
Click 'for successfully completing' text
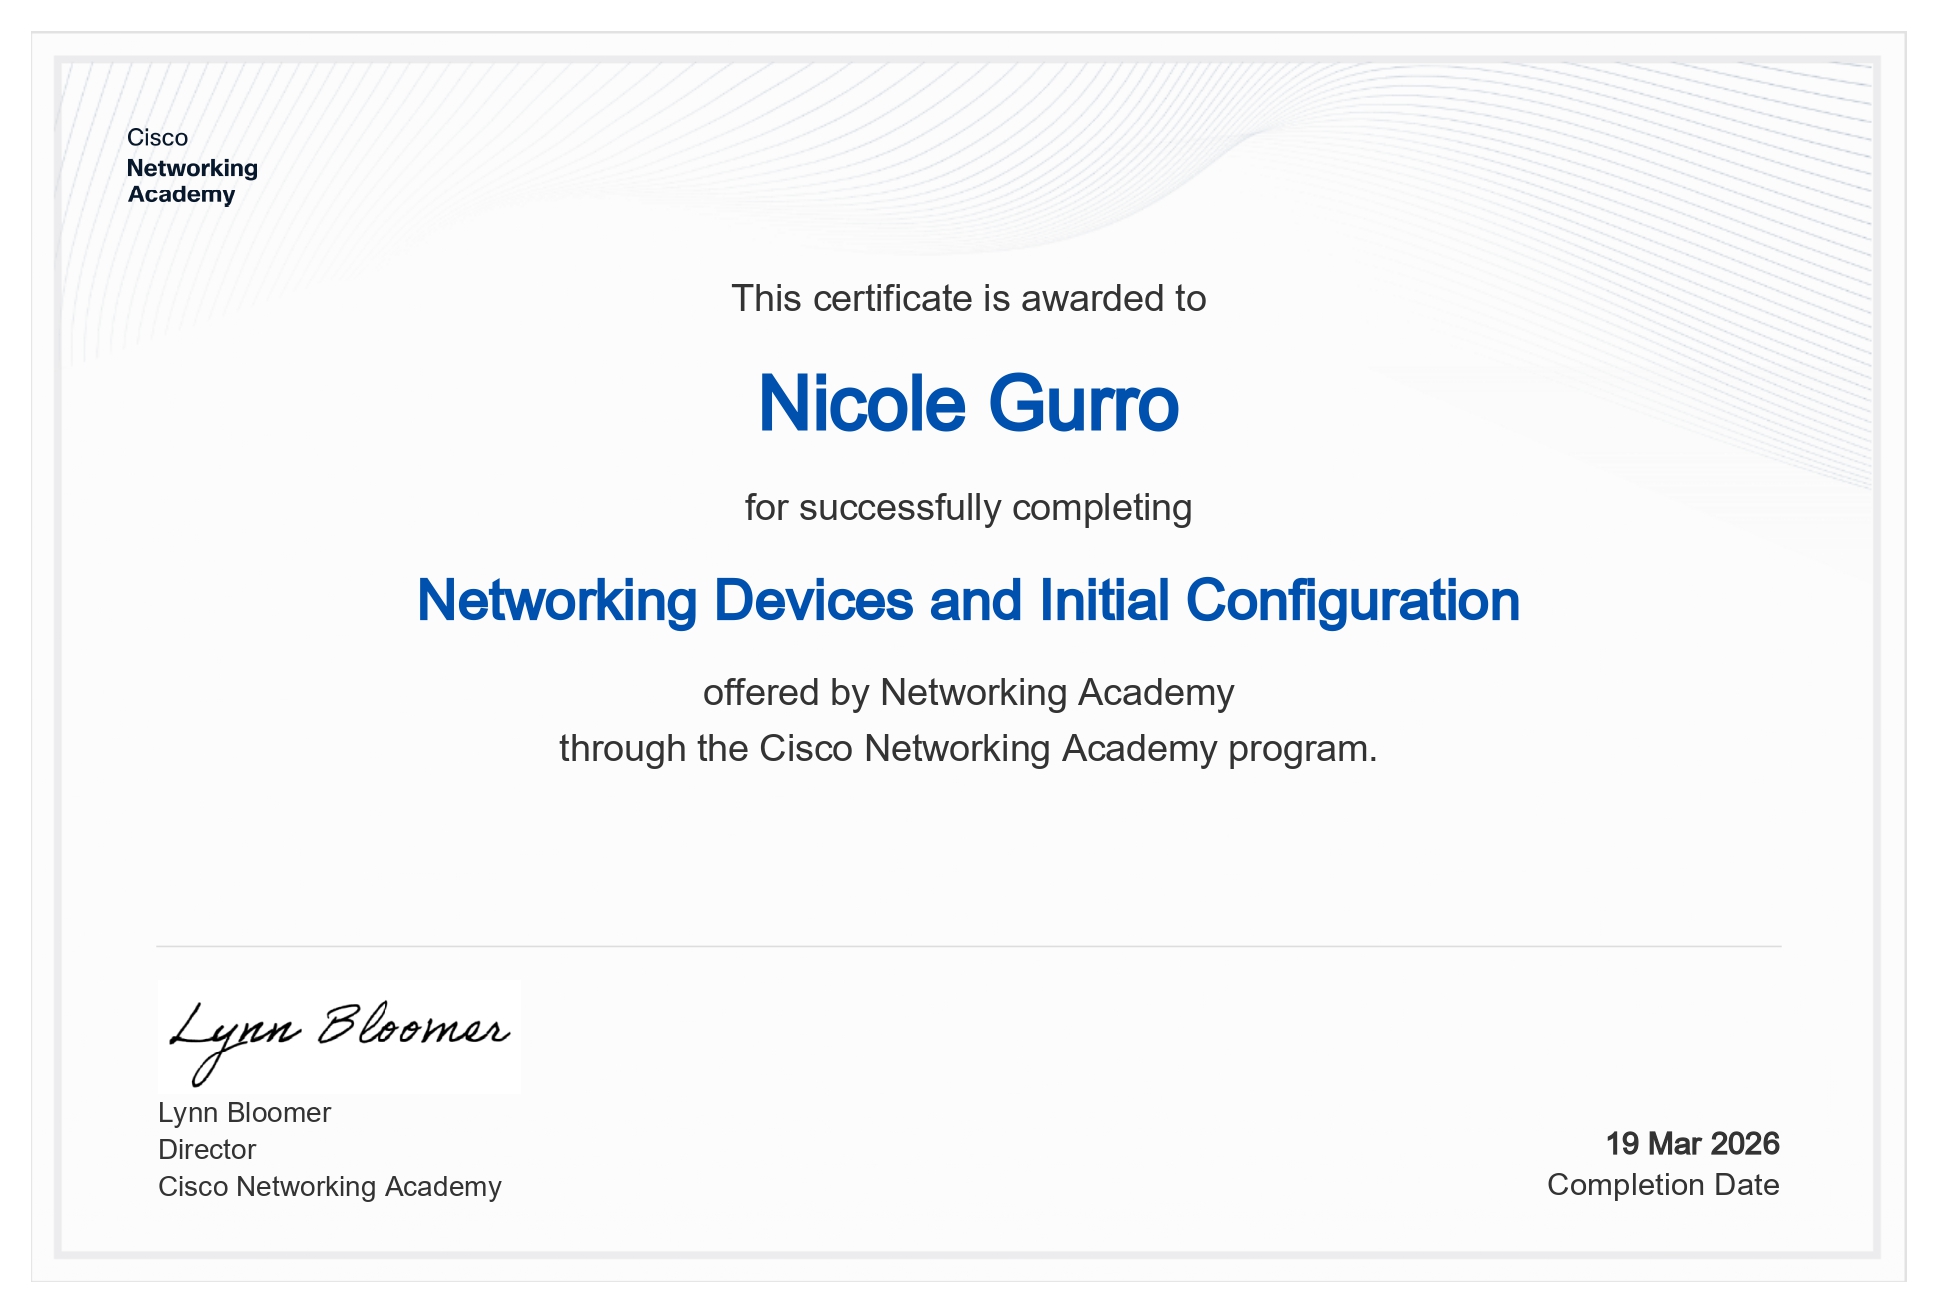click(967, 508)
